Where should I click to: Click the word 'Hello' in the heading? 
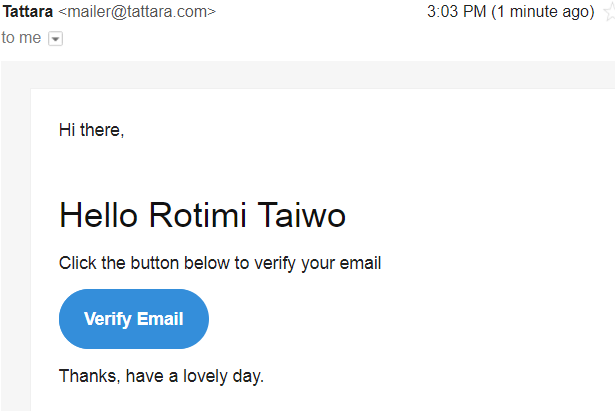pyautogui.click(x=98, y=215)
